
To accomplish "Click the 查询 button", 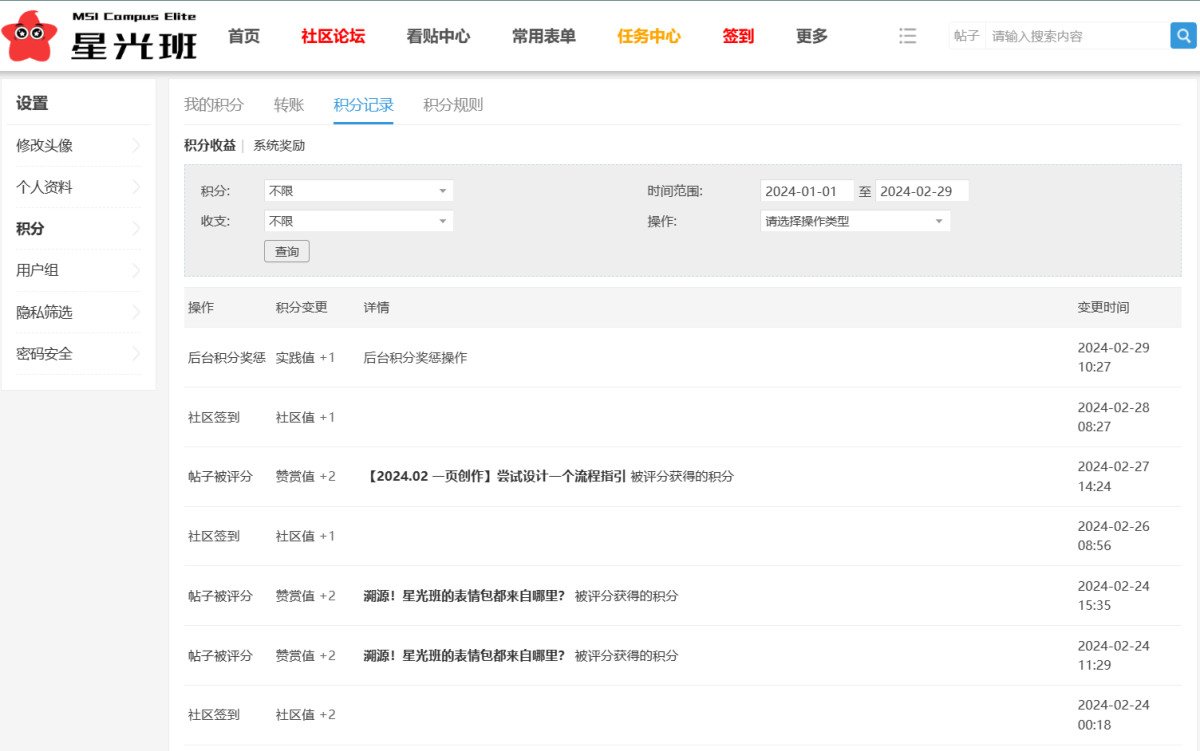I will 287,251.
